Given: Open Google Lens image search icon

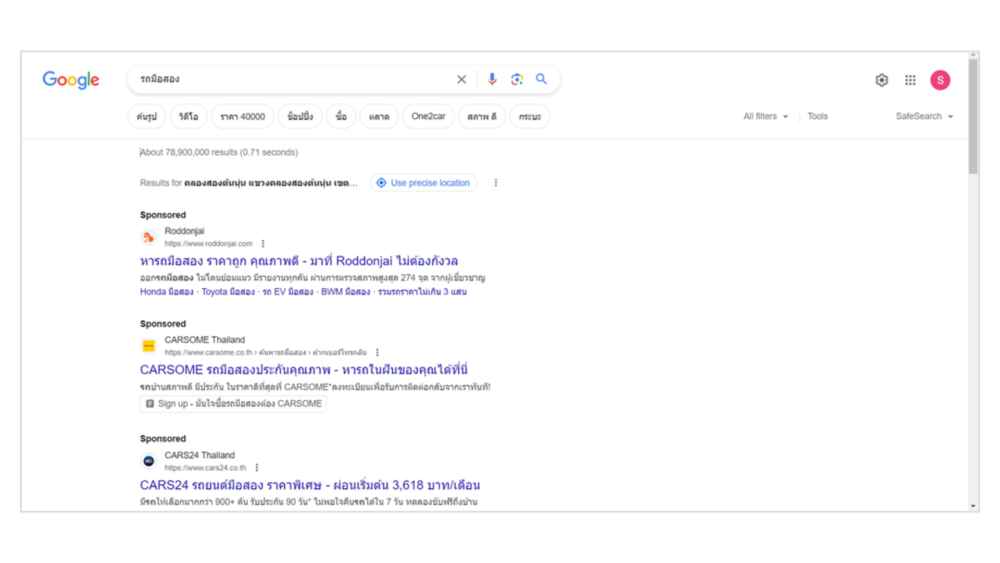Looking at the screenshot, I should (517, 79).
